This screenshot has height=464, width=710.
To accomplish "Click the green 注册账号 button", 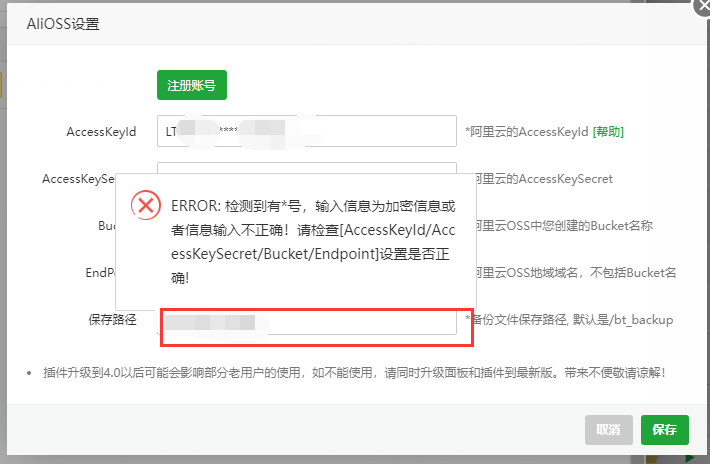I will pyautogui.click(x=192, y=85).
